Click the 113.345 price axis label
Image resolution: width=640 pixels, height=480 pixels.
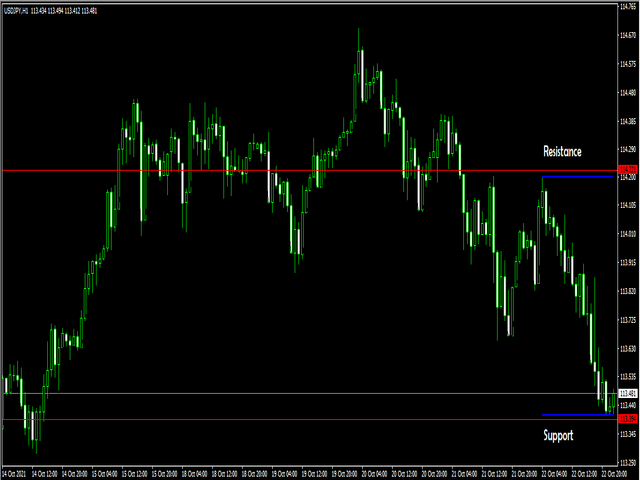[x=628, y=434]
